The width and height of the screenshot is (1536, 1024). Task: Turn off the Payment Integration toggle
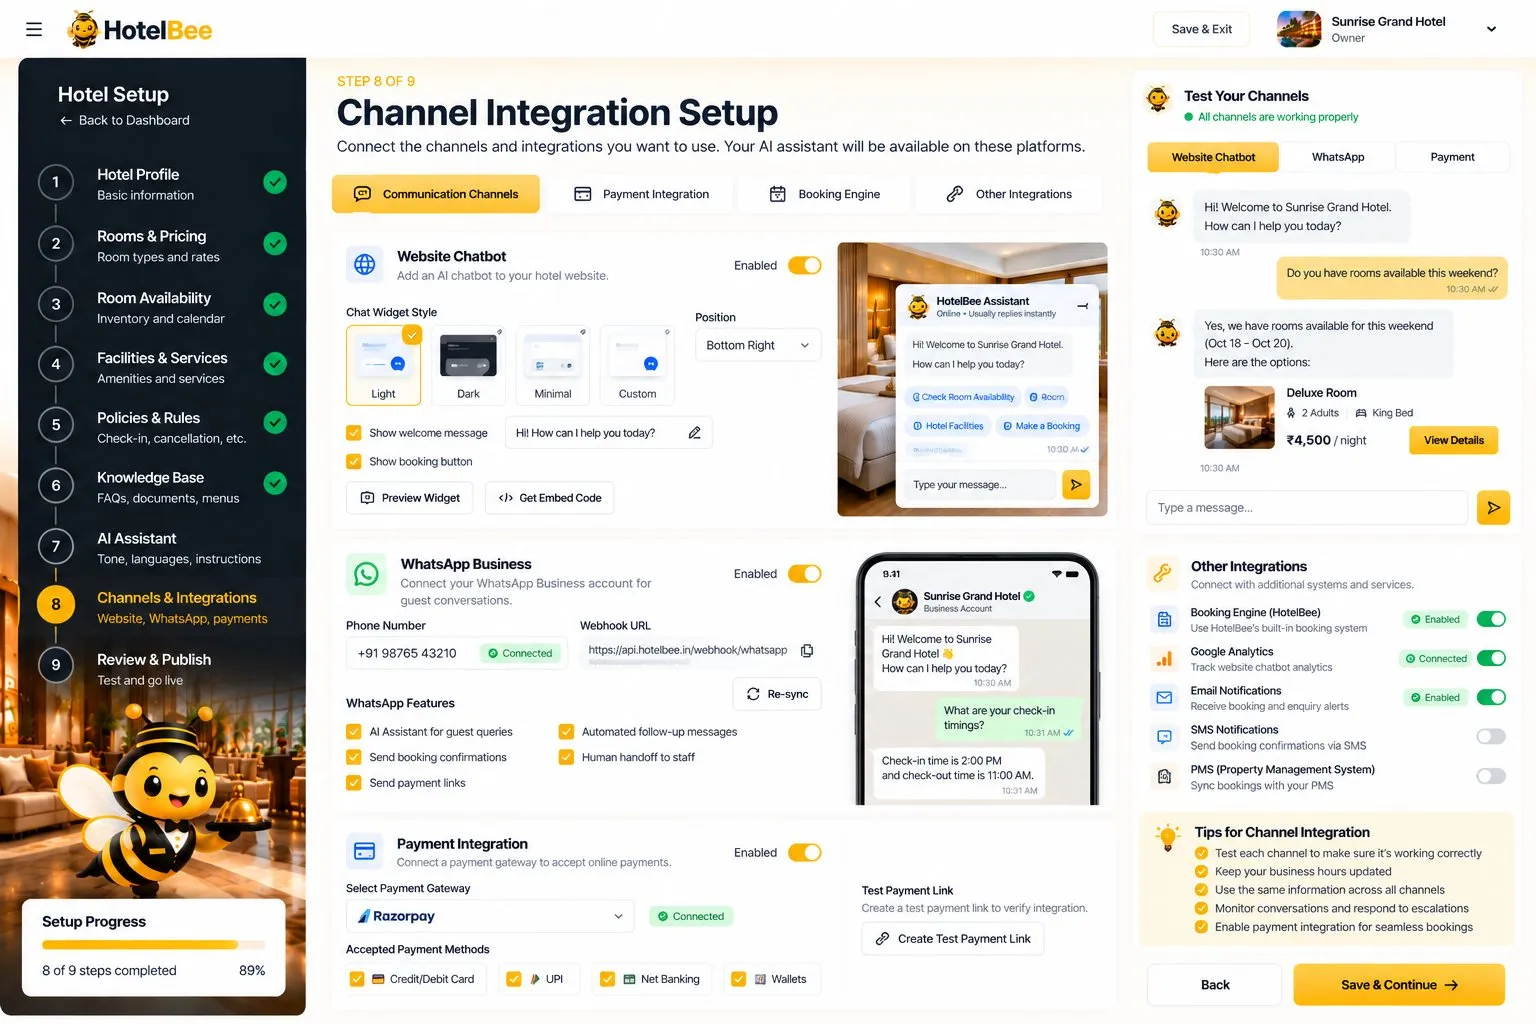804,853
